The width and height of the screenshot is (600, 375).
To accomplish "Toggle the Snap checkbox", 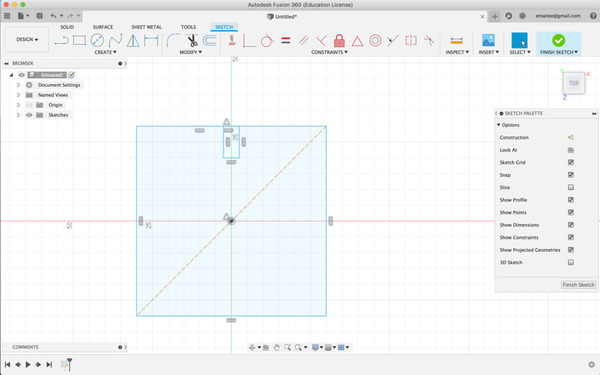I will [x=571, y=175].
